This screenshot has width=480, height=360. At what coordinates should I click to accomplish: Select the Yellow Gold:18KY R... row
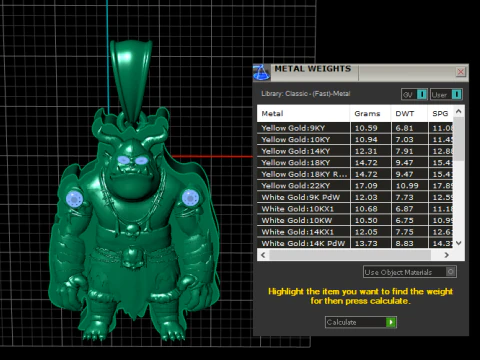pyautogui.click(x=355, y=174)
